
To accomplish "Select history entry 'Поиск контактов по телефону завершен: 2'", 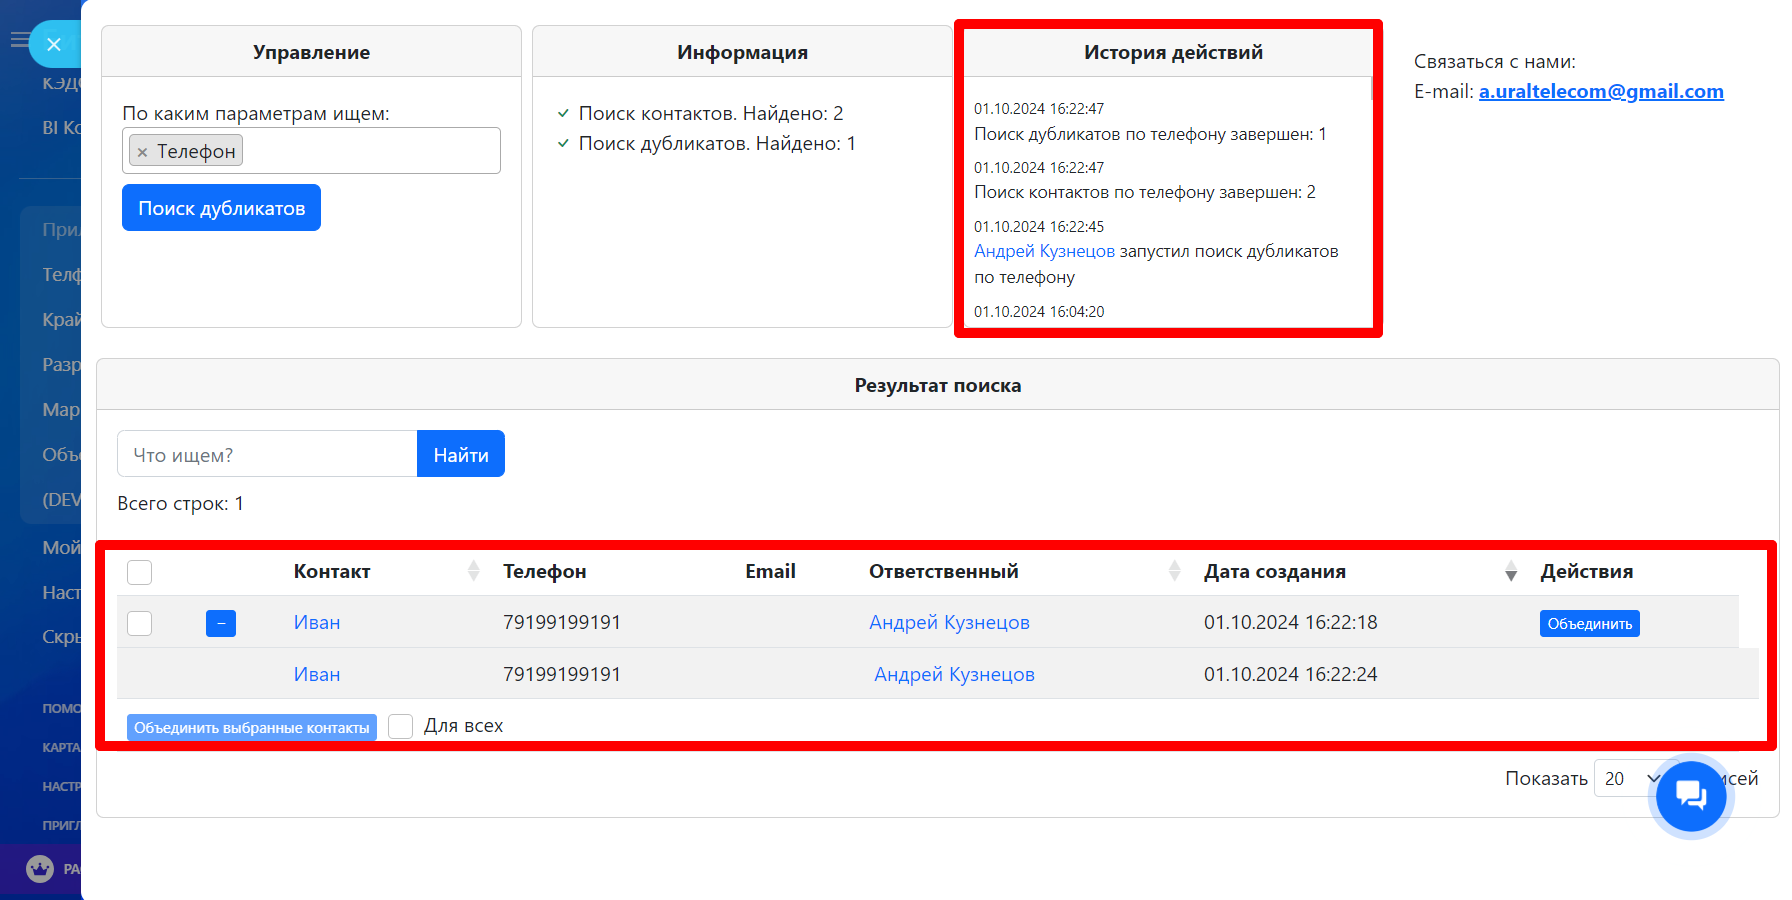I will [1145, 192].
